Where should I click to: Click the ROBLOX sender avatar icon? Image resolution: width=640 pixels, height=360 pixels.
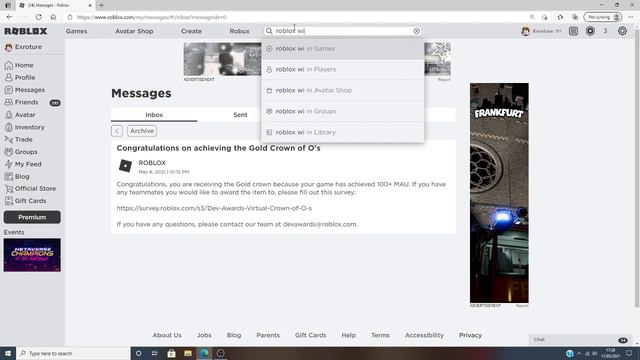pos(125,166)
